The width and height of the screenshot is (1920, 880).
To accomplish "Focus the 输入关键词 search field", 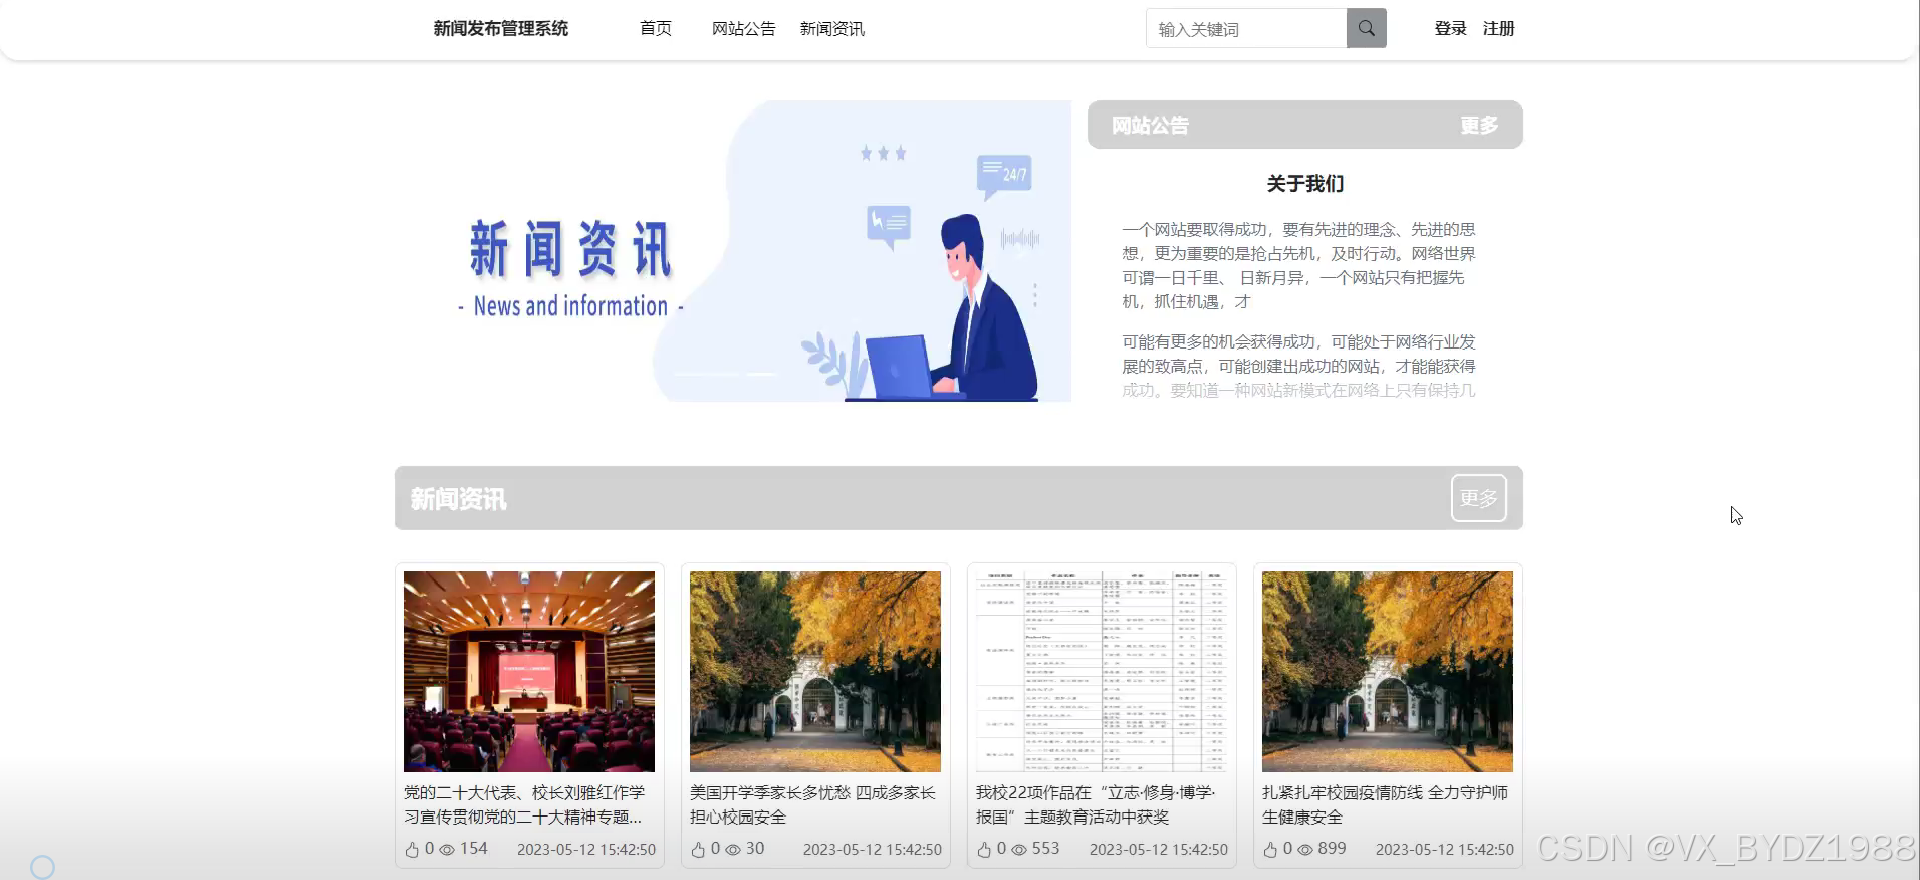I will tap(1246, 28).
